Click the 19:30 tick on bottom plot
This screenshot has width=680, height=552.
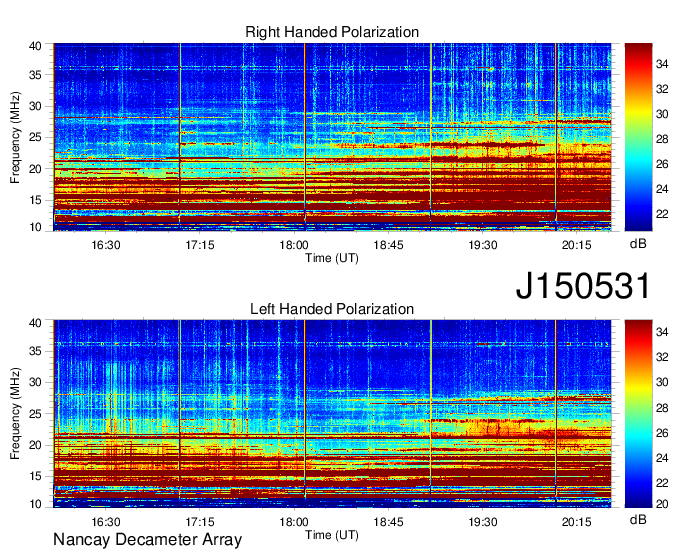[482, 522]
